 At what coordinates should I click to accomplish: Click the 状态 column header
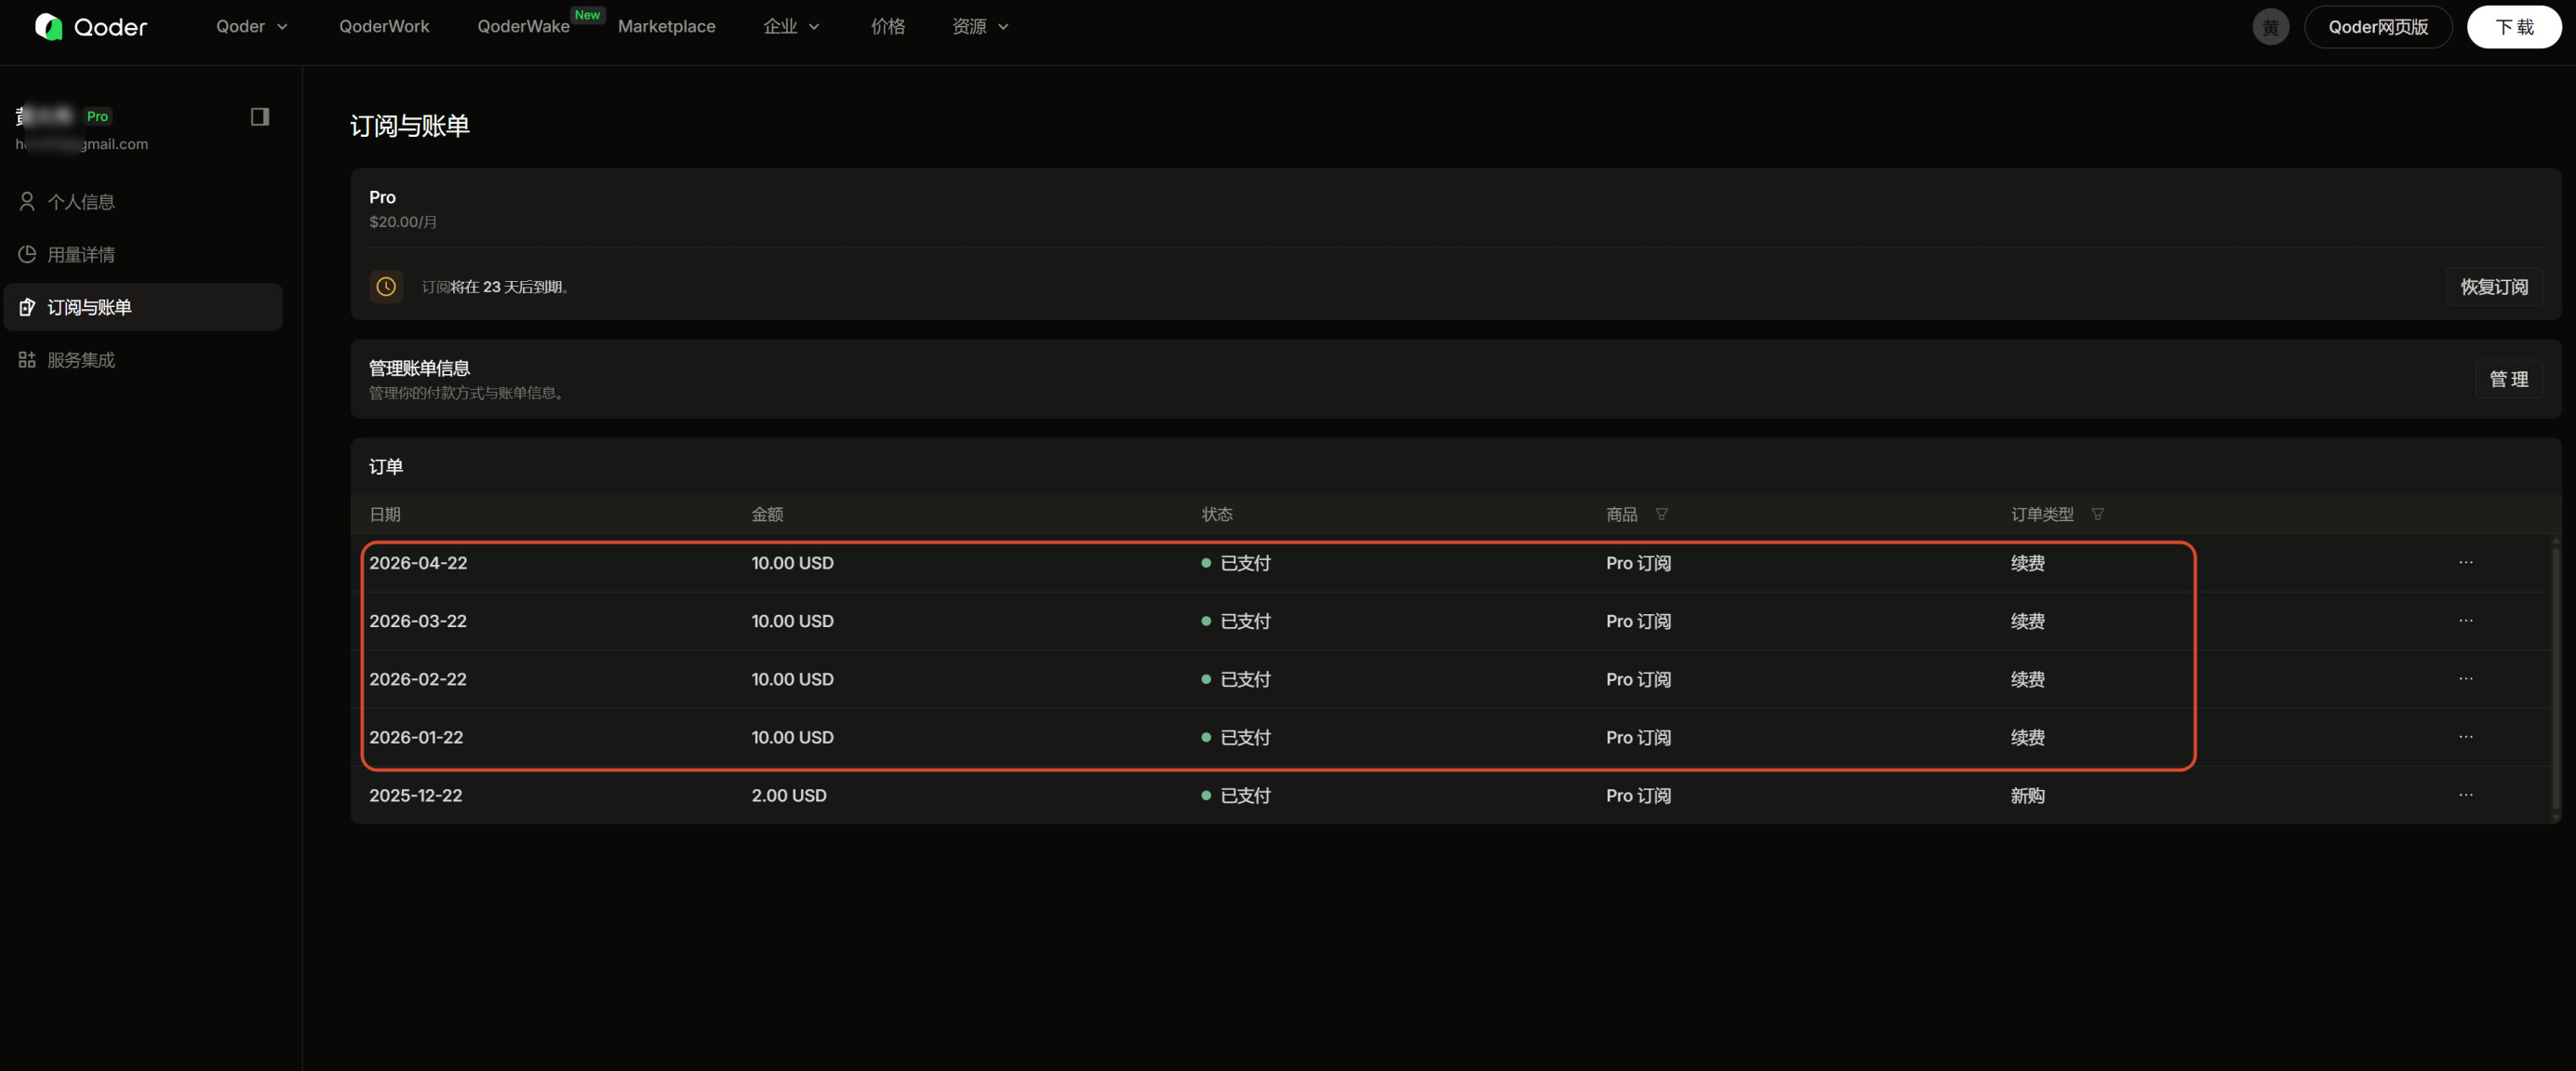pyautogui.click(x=1217, y=514)
